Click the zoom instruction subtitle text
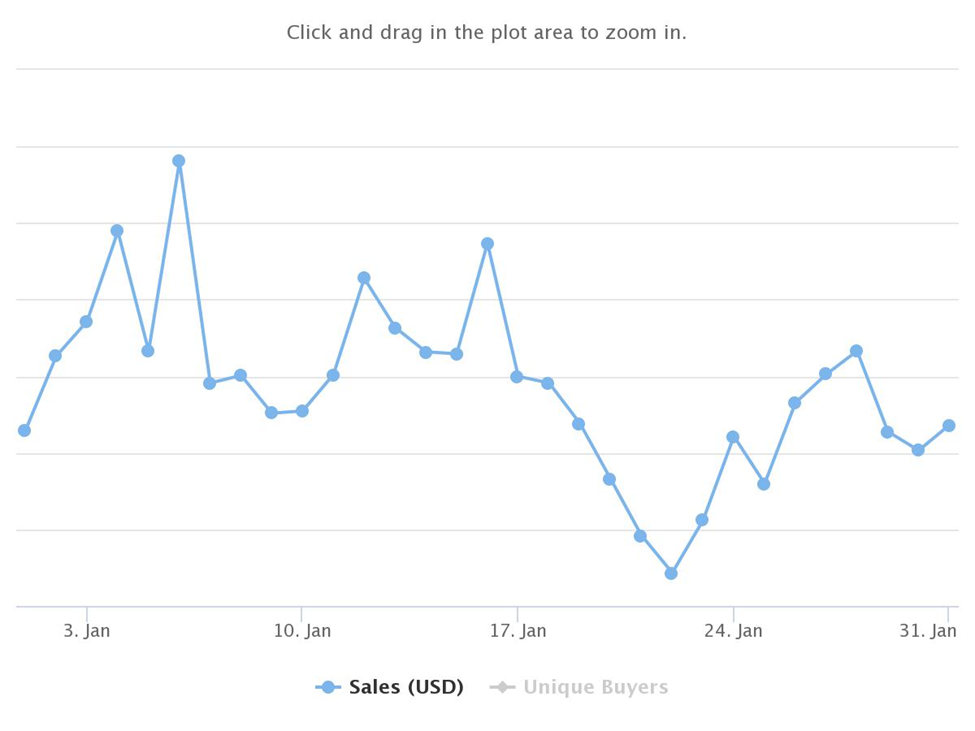This screenshot has height=731, width=975. 487,33
